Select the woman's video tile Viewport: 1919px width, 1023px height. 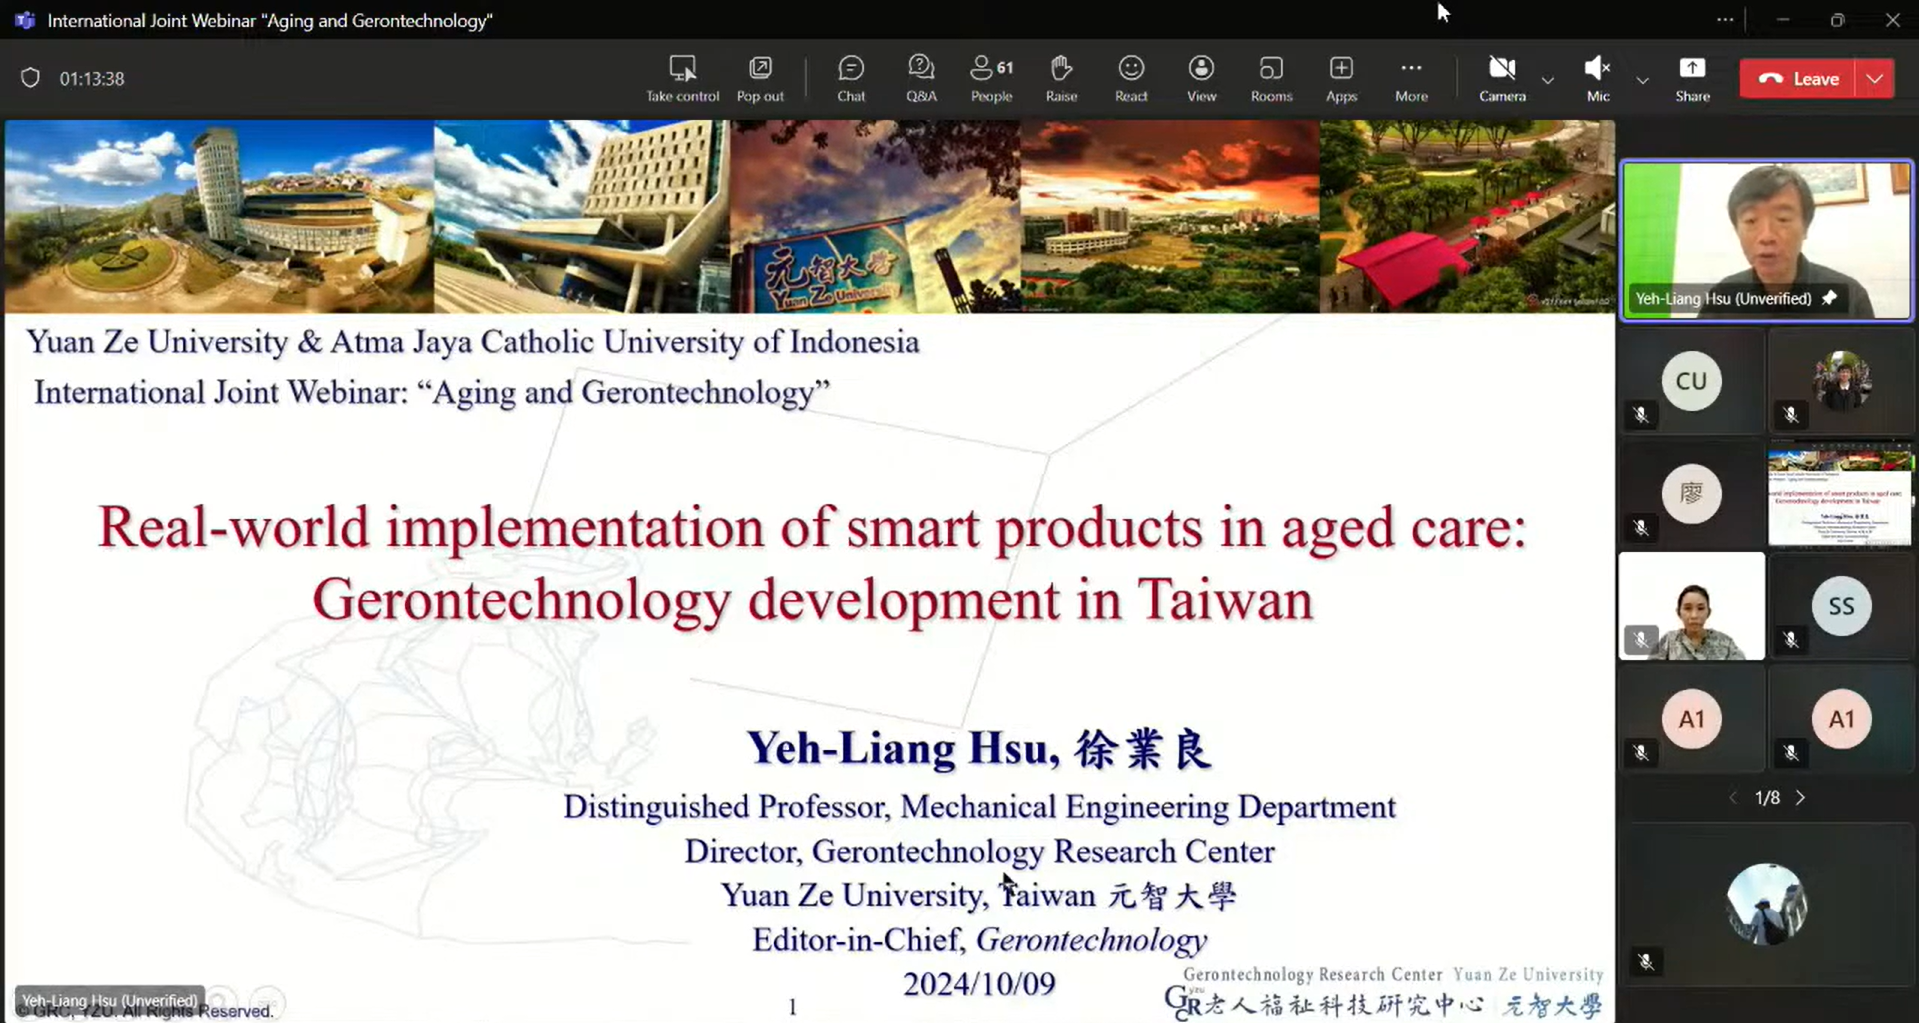tap(1691, 606)
